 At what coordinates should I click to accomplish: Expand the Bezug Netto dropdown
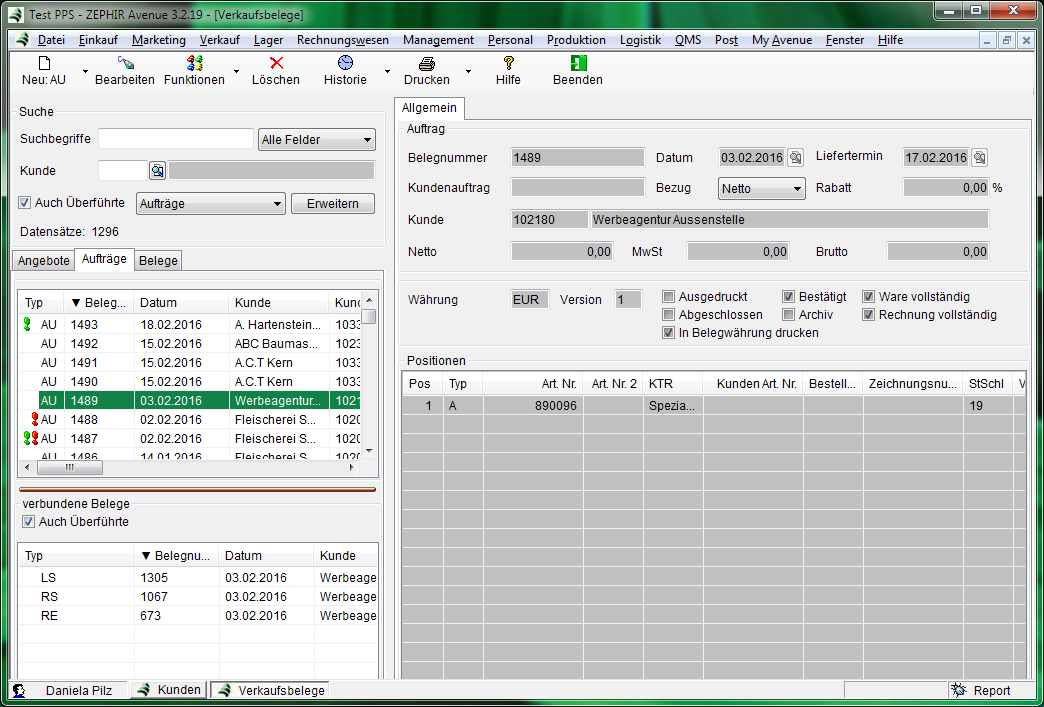(x=761, y=189)
